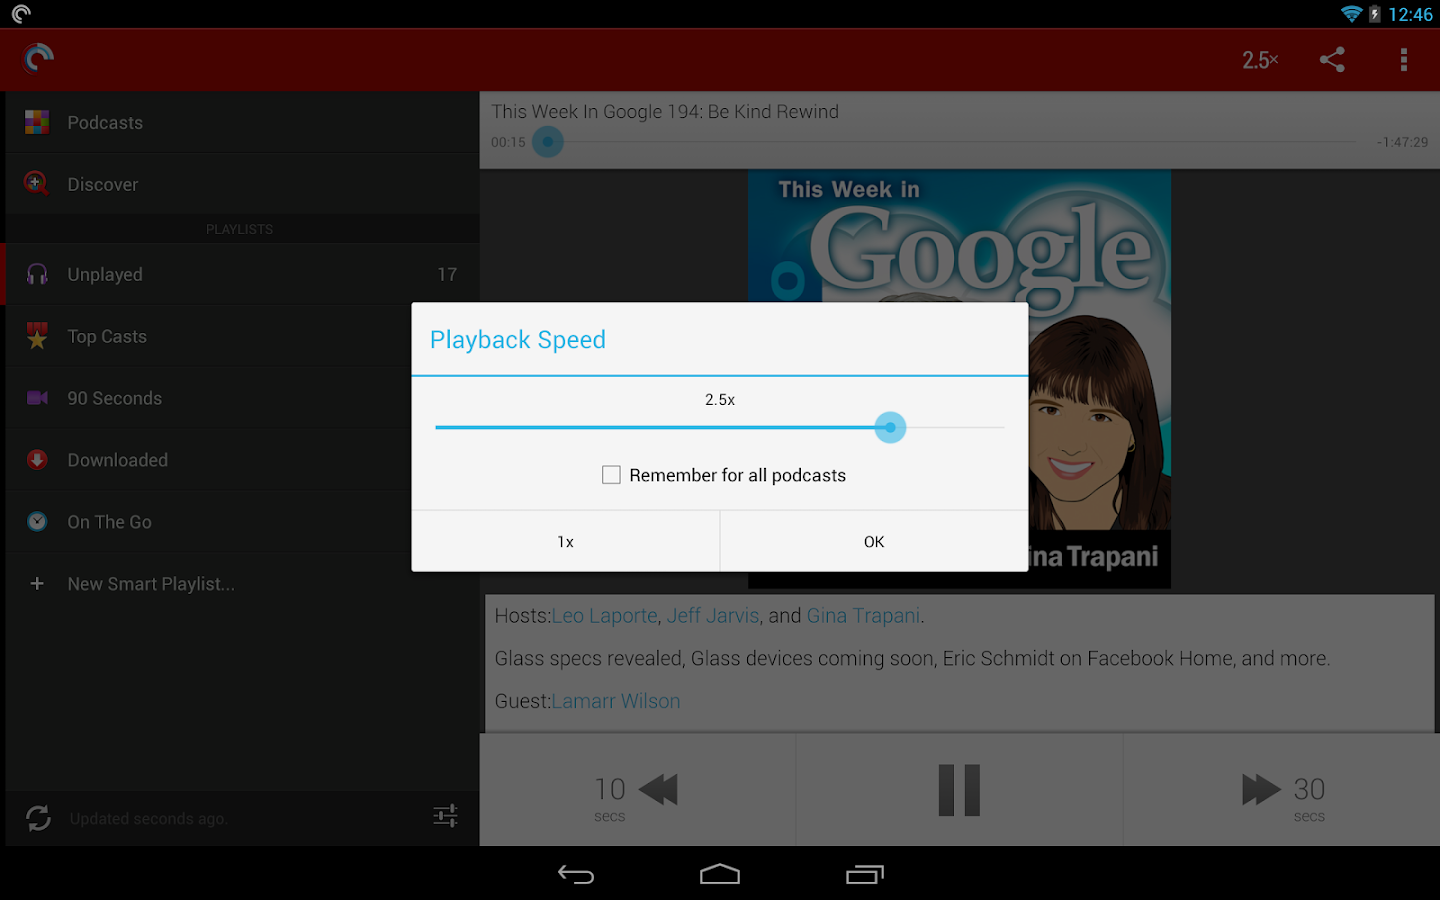Tap the '2.5x' value in the dialog
1440x900 pixels.
(x=720, y=400)
